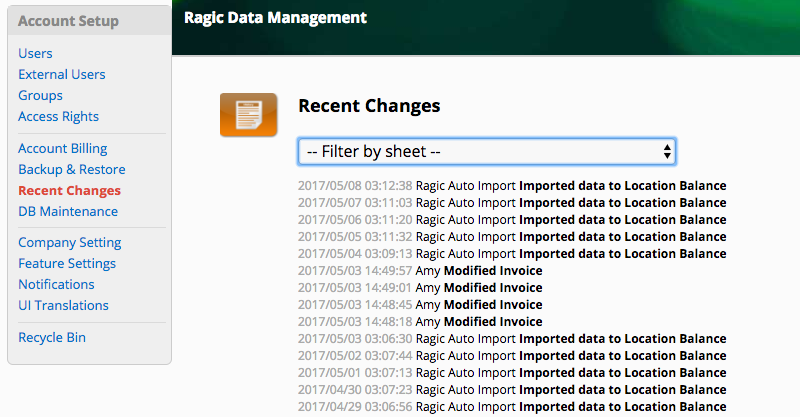Open Notifications settings

[56, 284]
